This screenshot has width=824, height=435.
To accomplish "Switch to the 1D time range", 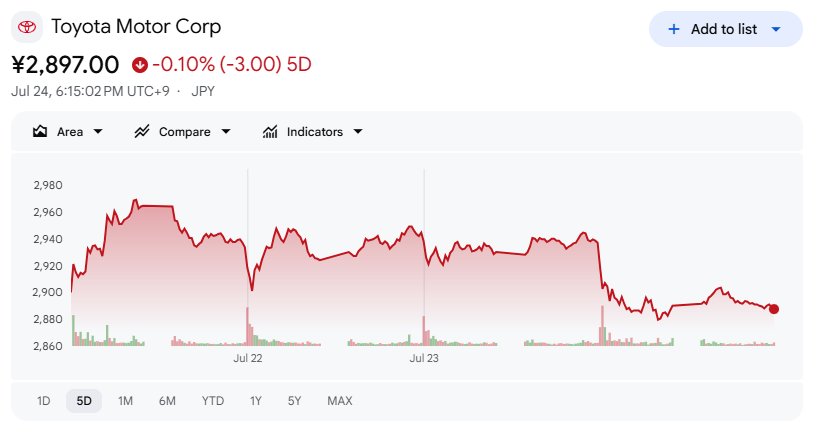I will [x=44, y=401].
